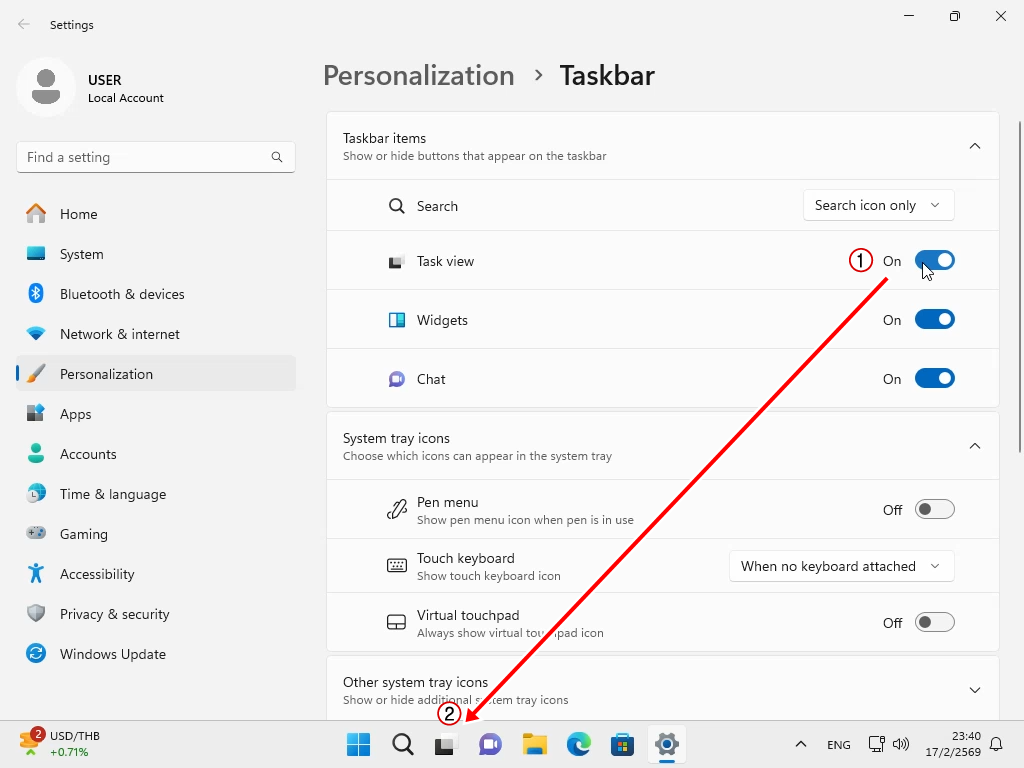The image size is (1024, 768).
Task: Launch Microsoft Edge from taskbar
Action: tap(579, 745)
